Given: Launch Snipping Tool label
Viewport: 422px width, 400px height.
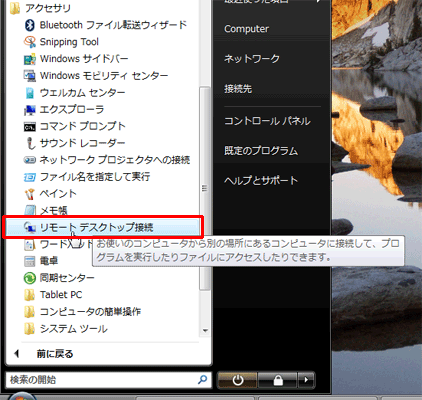Looking at the screenshot, I should coord(69,42).
